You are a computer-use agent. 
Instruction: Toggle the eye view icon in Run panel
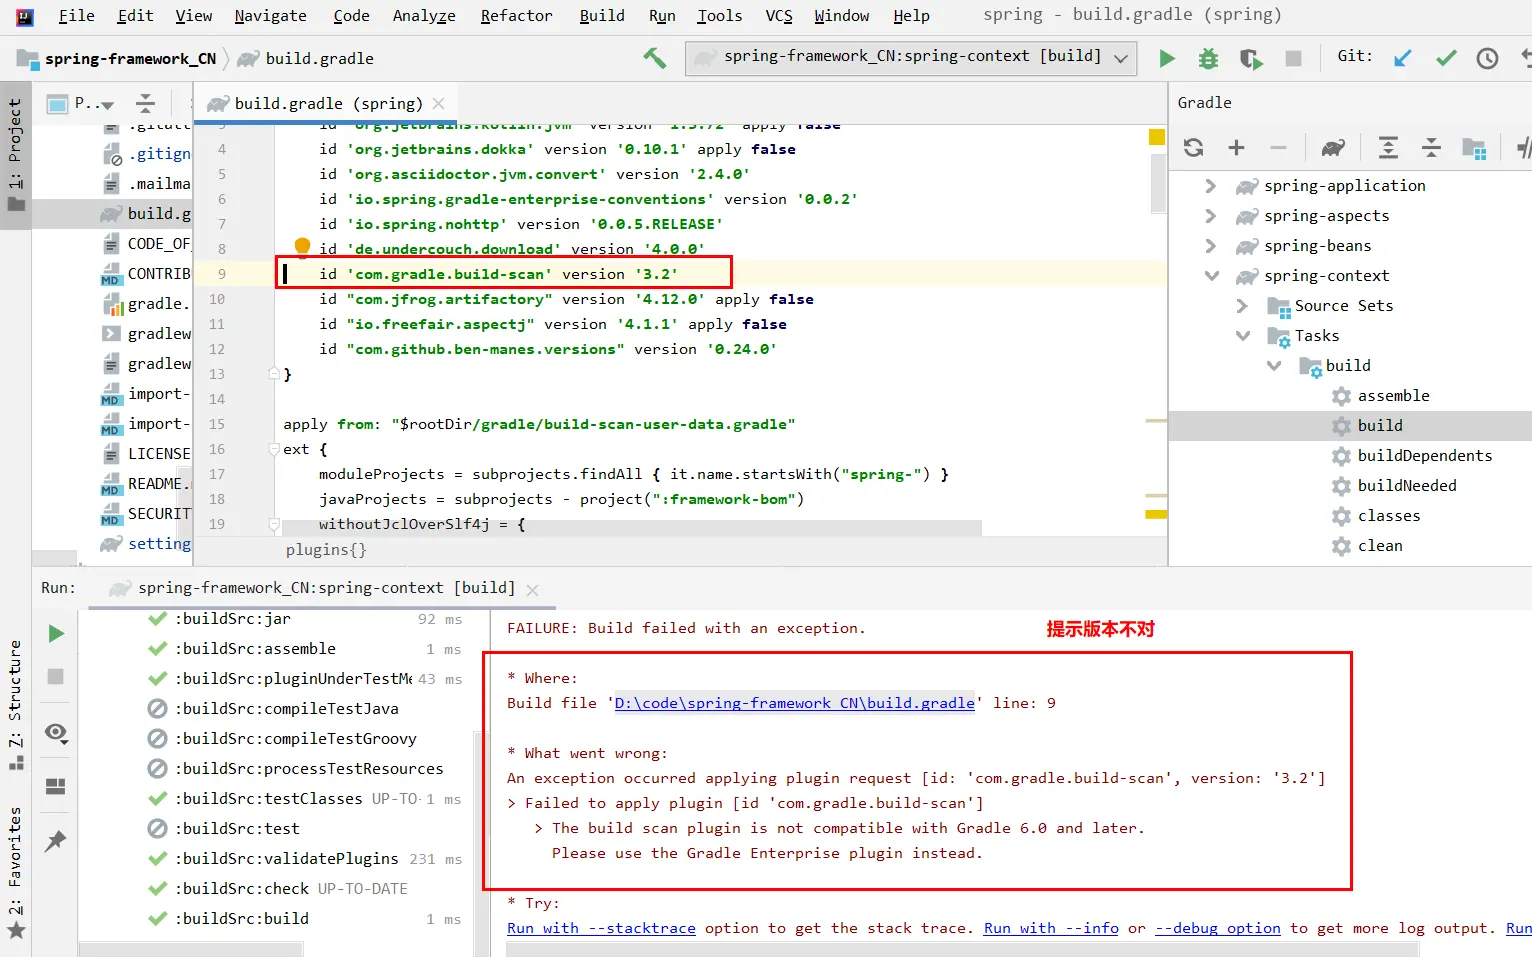click(x=56, y=733)
